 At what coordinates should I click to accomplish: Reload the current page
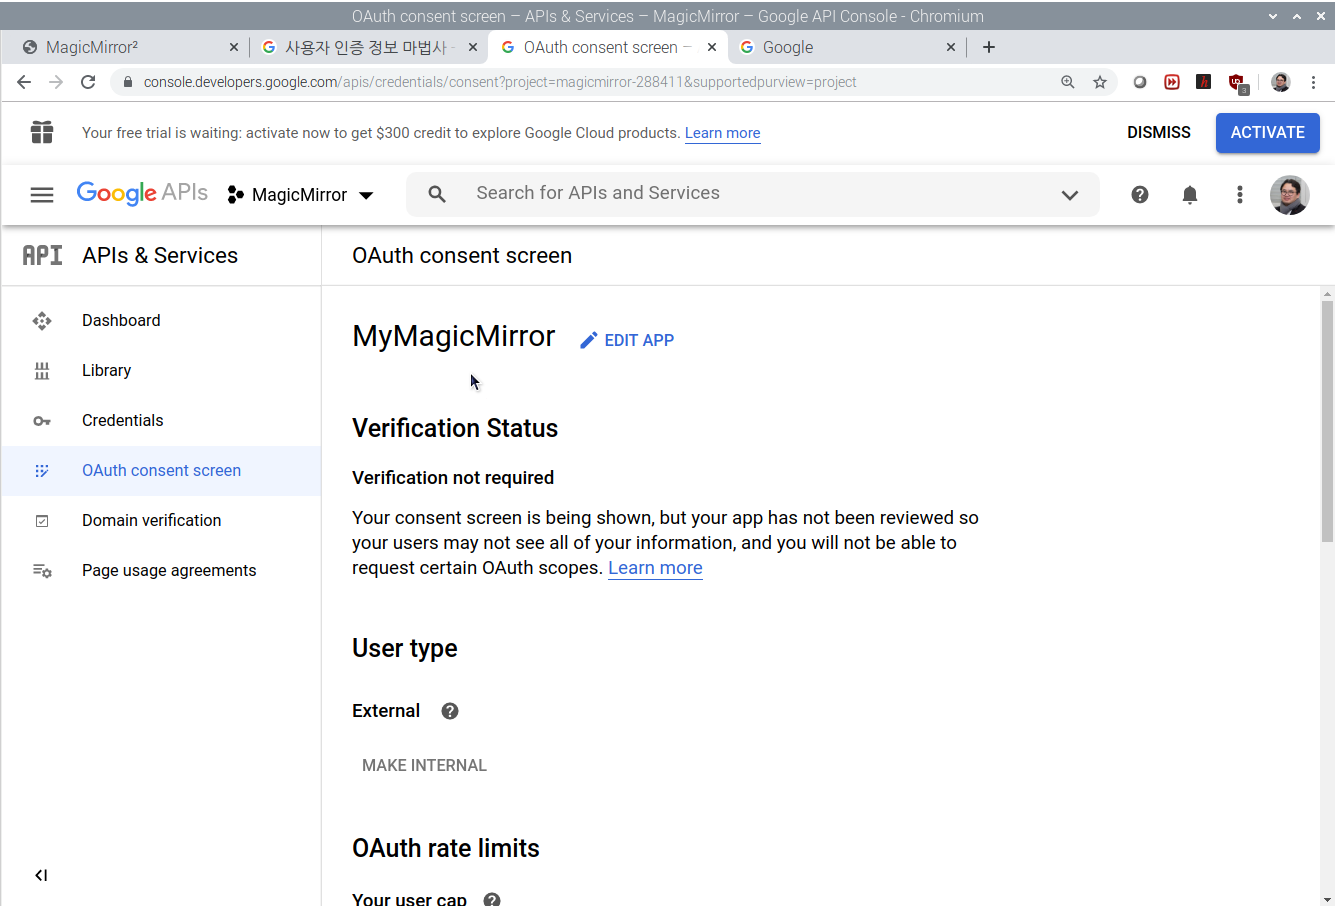tap(88, 82)
